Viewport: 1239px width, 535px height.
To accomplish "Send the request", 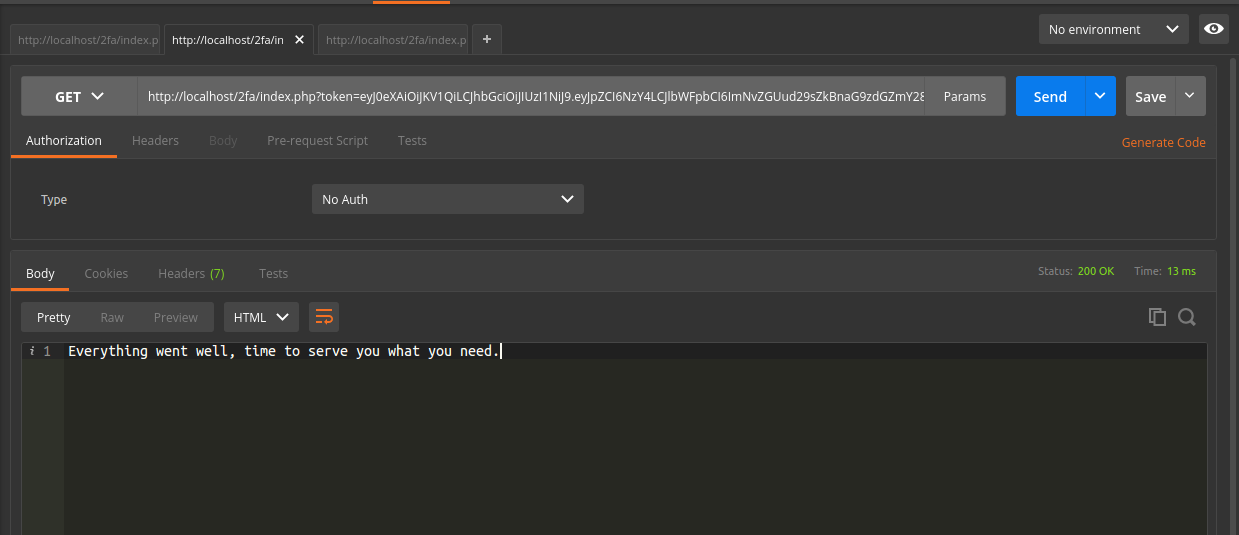I will [x=1050, y=96].
